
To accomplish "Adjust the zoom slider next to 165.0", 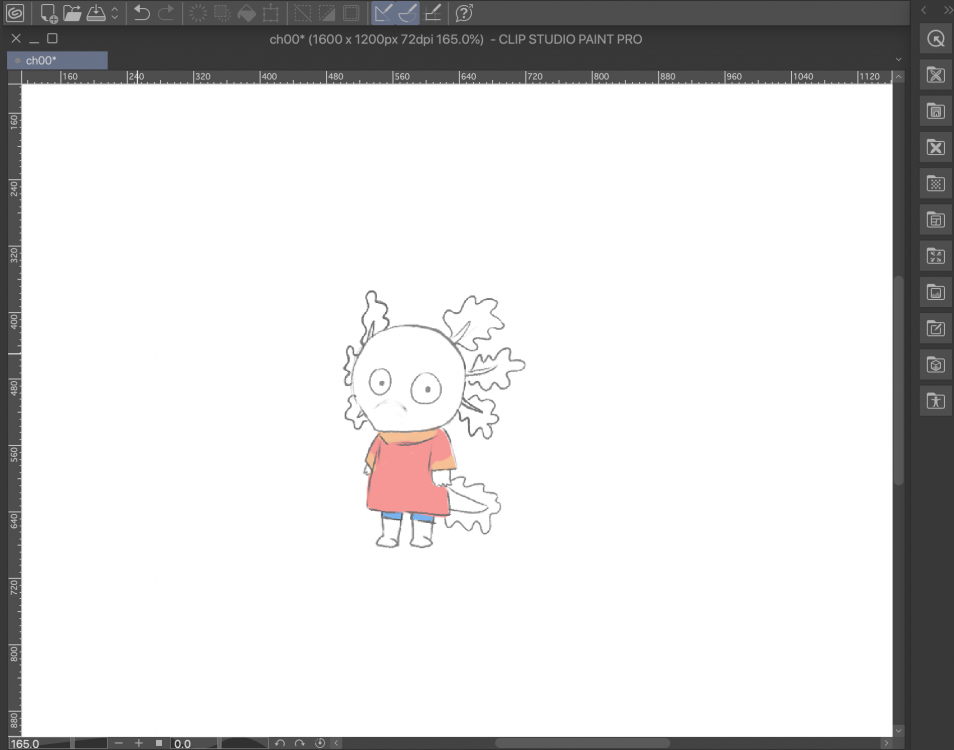I will pyautogui.click(x=74, y=743).
